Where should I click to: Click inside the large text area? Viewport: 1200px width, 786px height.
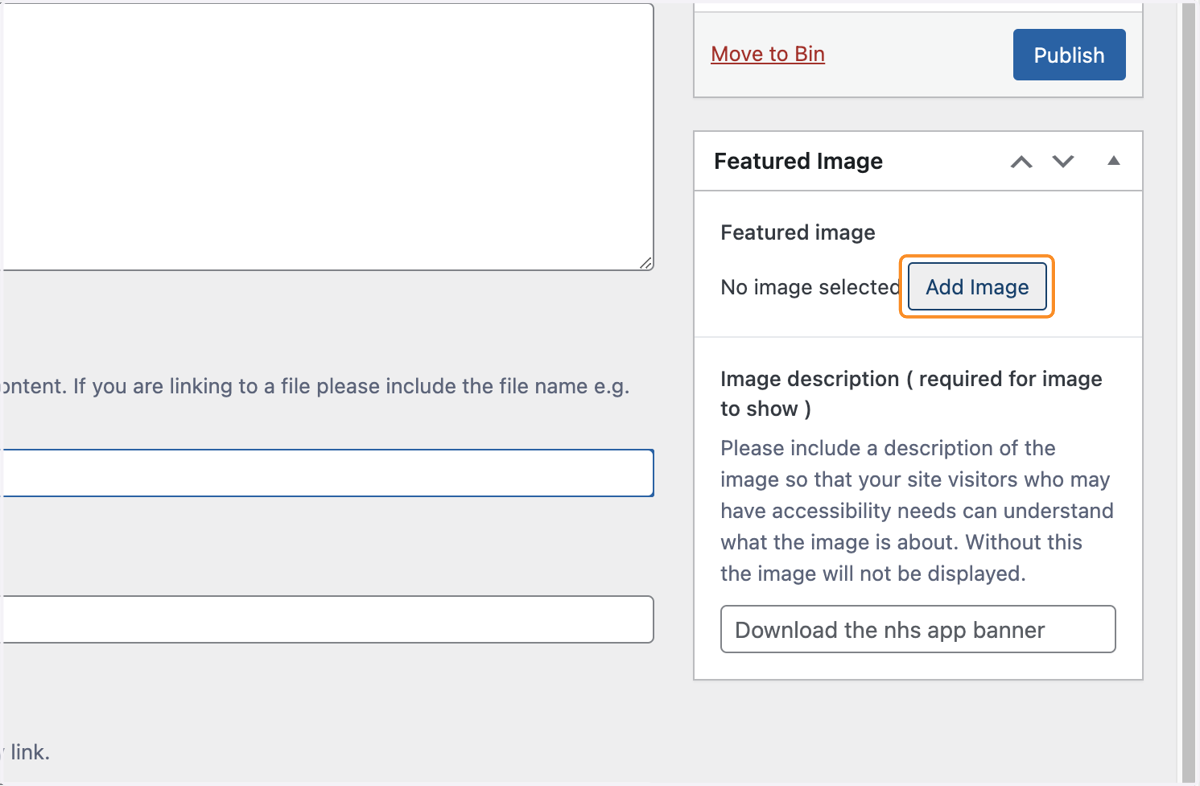pyautogui.click(x=327, y=136)
